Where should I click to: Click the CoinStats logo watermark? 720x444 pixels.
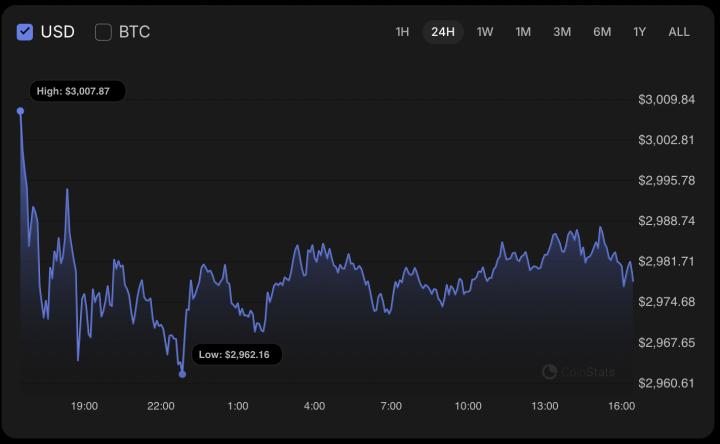pyautogui.click(x=579, y=372)
